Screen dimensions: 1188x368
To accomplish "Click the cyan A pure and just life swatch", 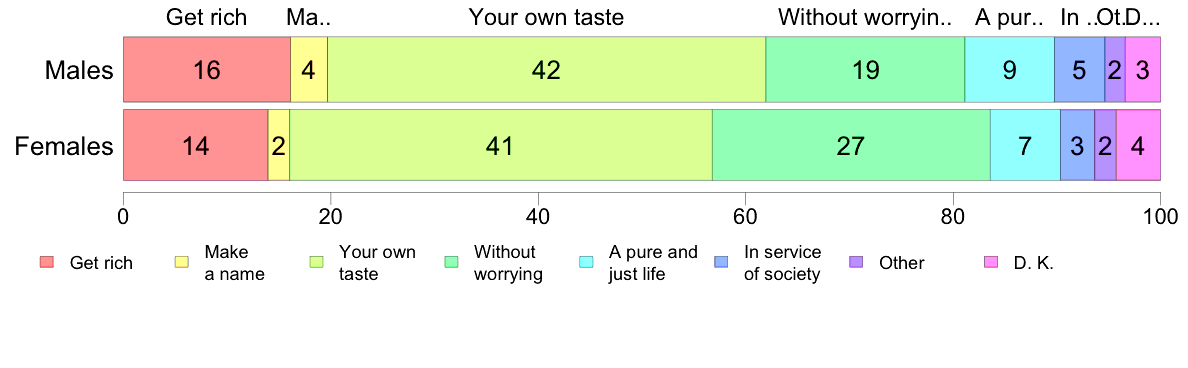I will tap(588, 263).
